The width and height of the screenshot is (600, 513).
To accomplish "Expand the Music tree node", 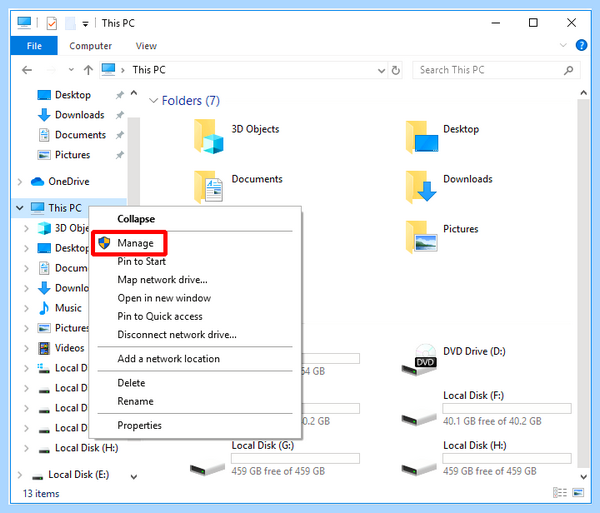I will [x=26, y=308].
